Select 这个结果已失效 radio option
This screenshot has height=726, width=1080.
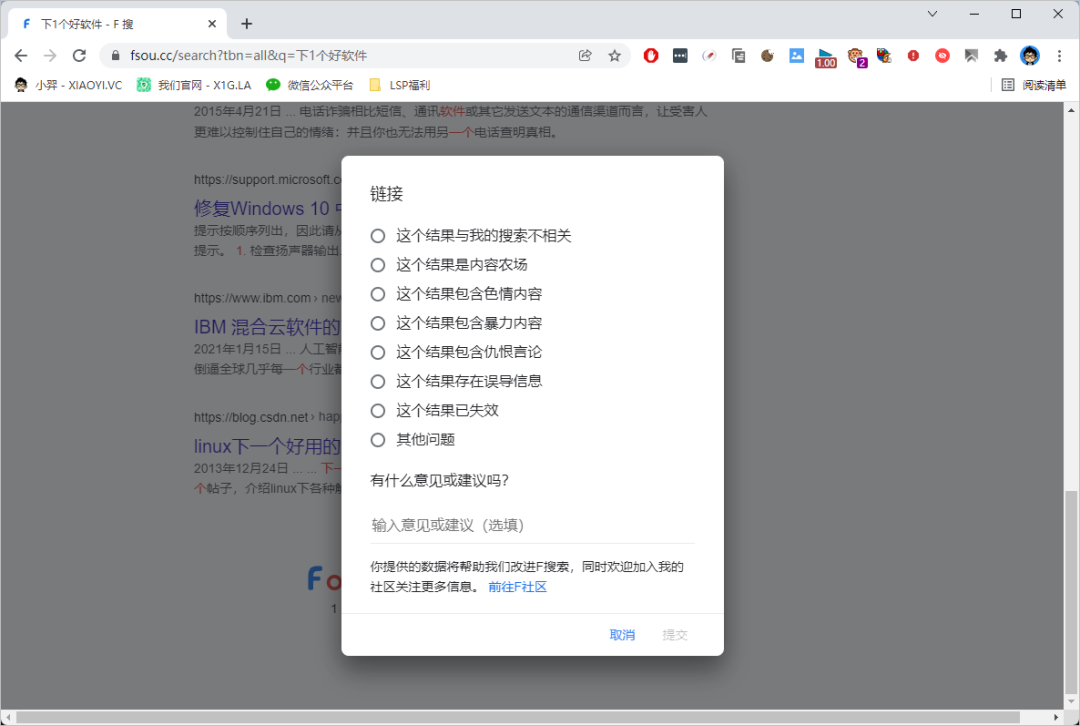click(377, 411)
